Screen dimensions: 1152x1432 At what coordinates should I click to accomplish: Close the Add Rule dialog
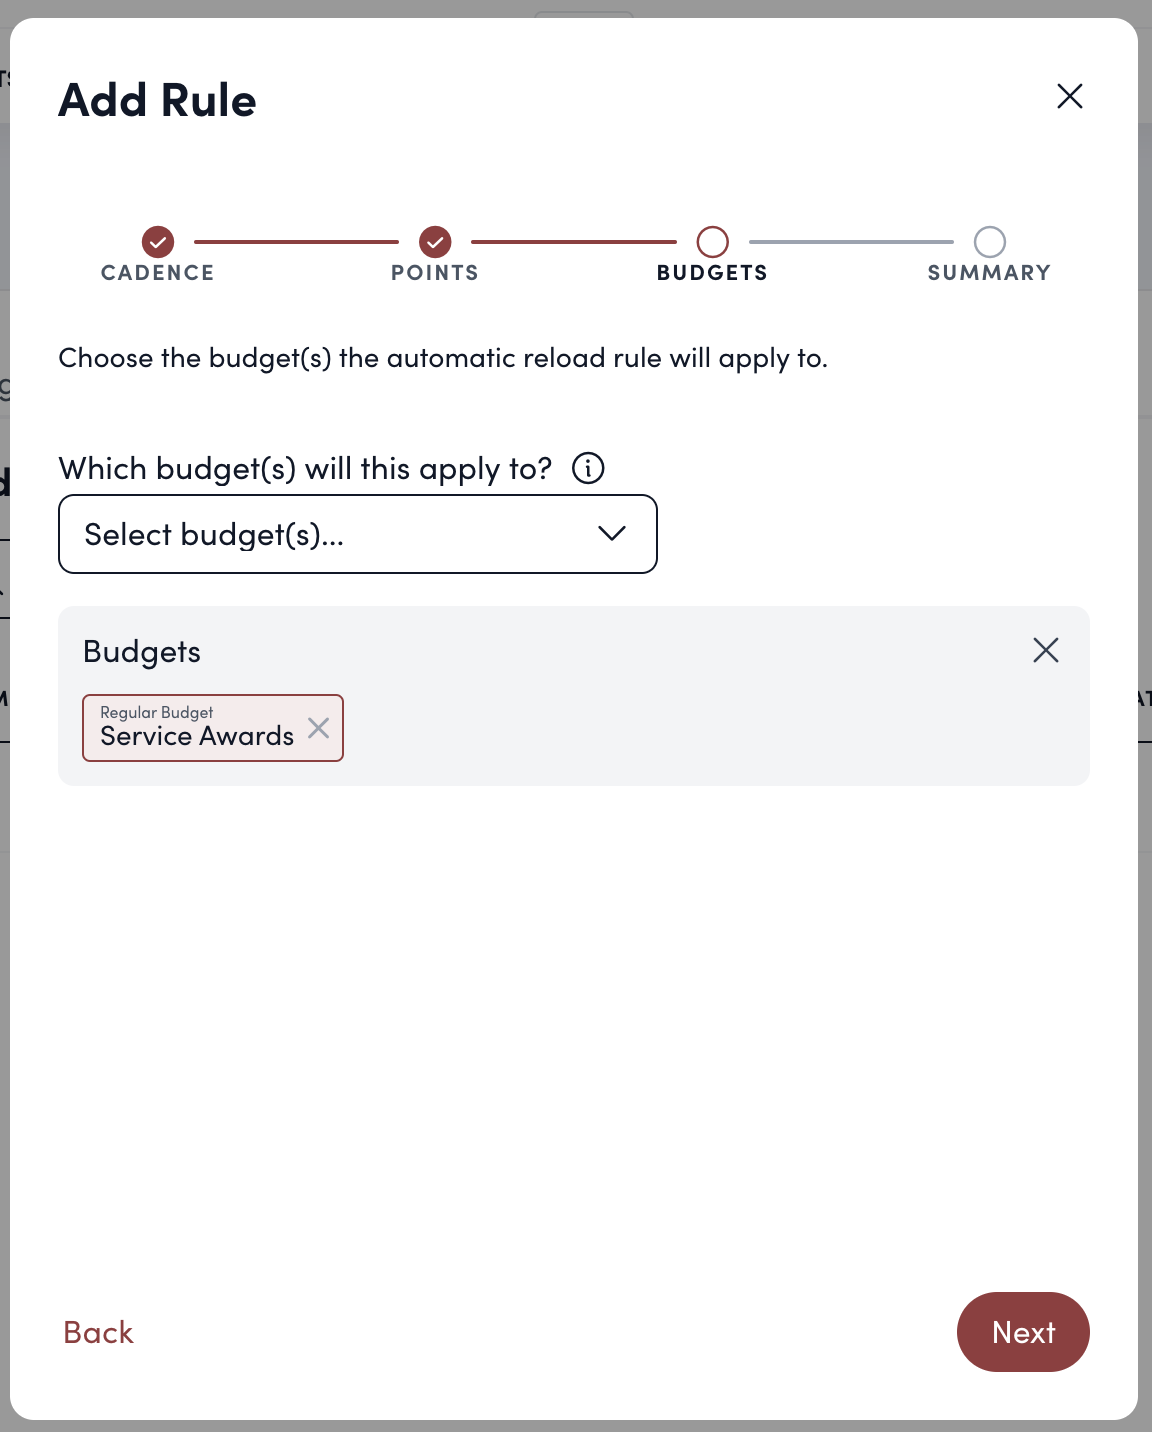pyautogui.click(x=1070, y=96)
